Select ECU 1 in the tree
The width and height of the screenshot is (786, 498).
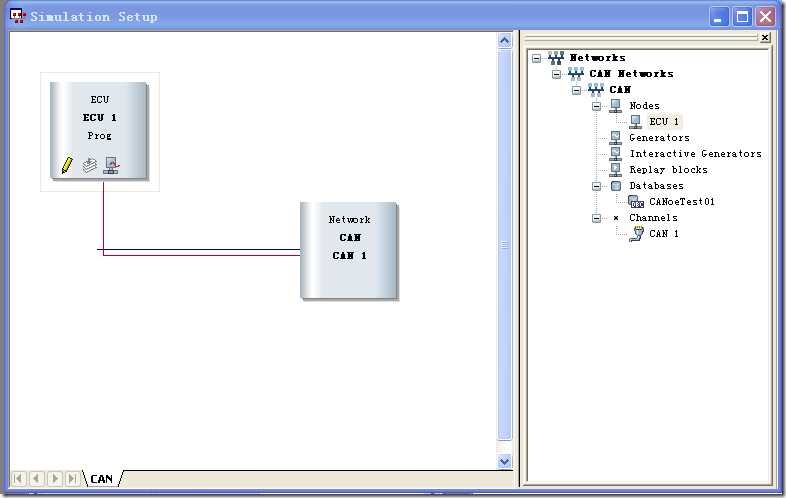pyautogui.click(x=664, y=122)
